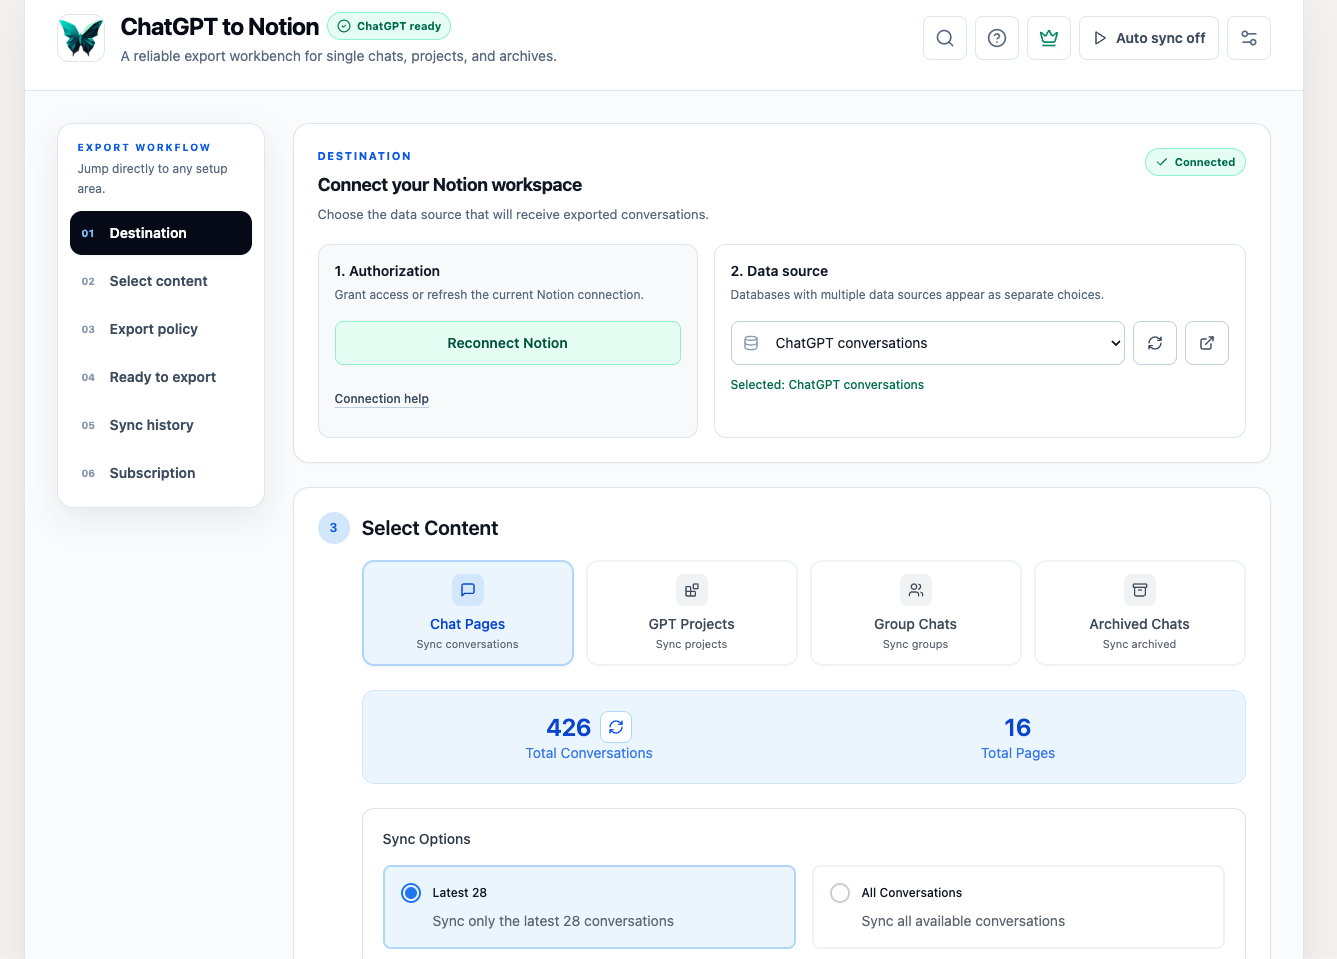Refresh total conversations count icon
This screenshot has height=959, width=1337.
(x=616, y=727)
